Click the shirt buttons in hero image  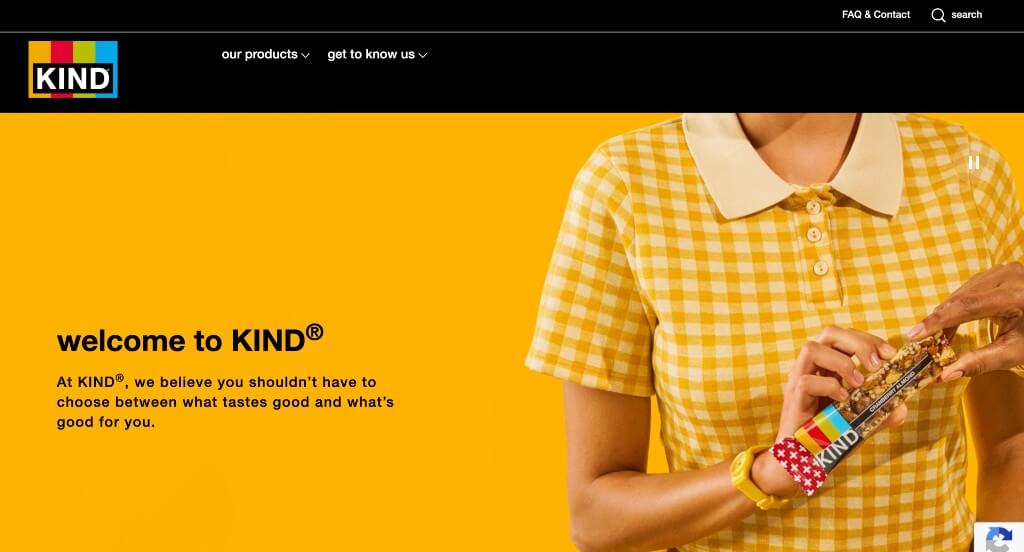click(816, 237)
